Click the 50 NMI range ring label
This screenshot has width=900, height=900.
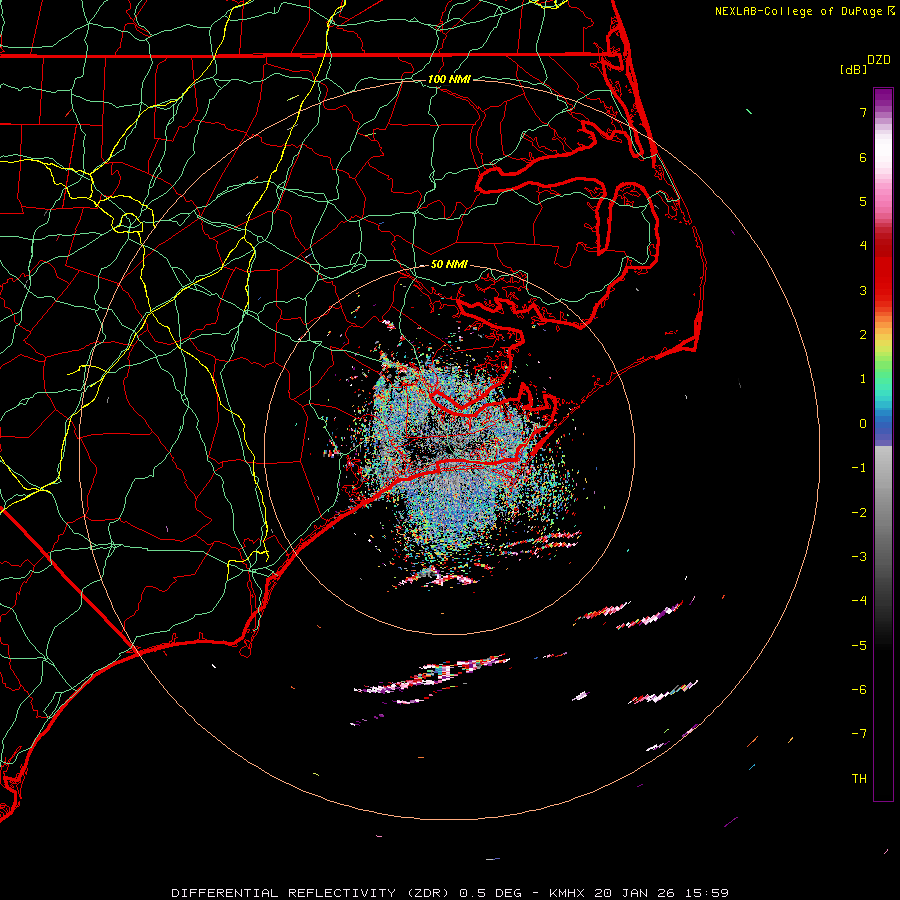coord(449,264)
